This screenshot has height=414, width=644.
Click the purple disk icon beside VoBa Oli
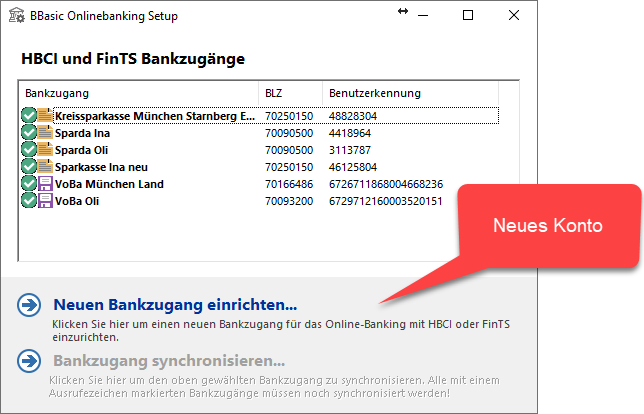45,201
